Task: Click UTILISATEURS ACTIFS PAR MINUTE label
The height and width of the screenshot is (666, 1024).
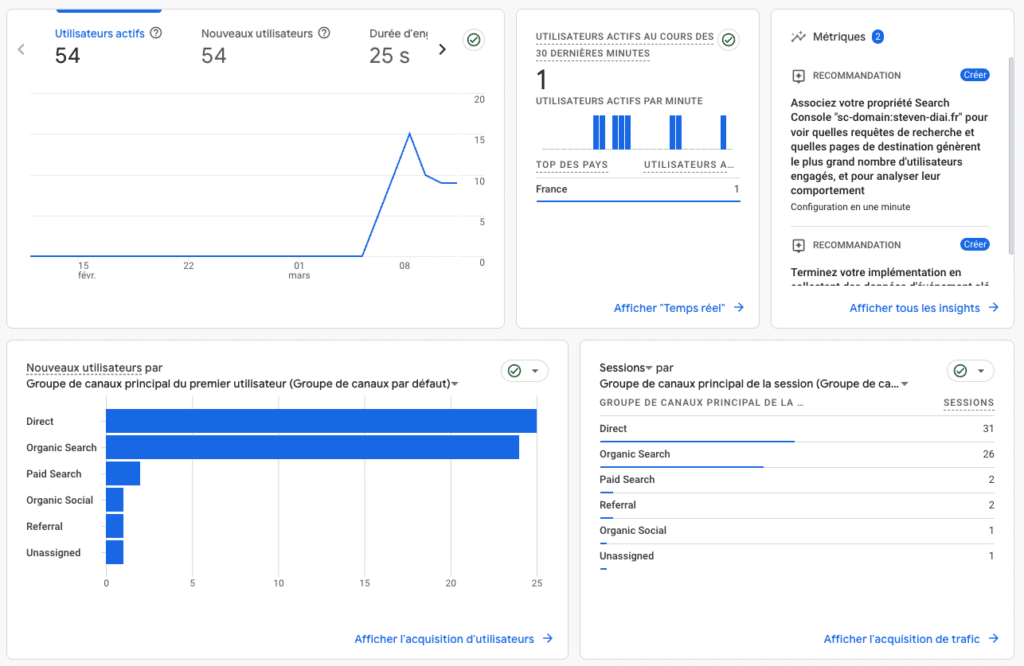Action: click(619, 101)
